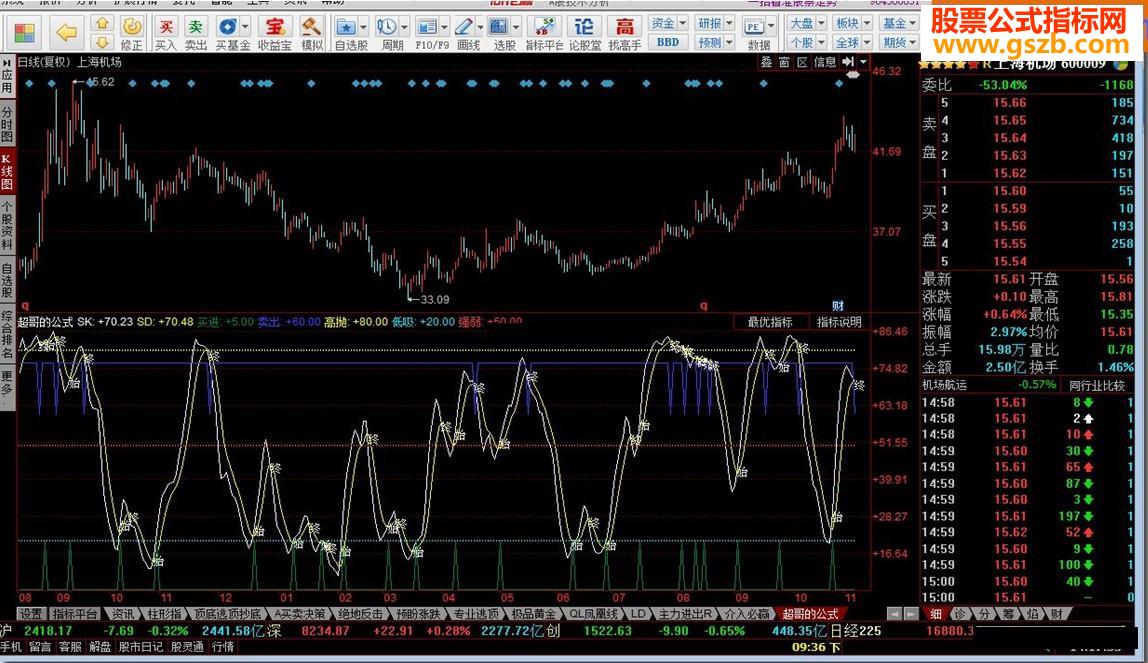
Task: Select the 财 finance tab
Action: [x=1056, y=614]
